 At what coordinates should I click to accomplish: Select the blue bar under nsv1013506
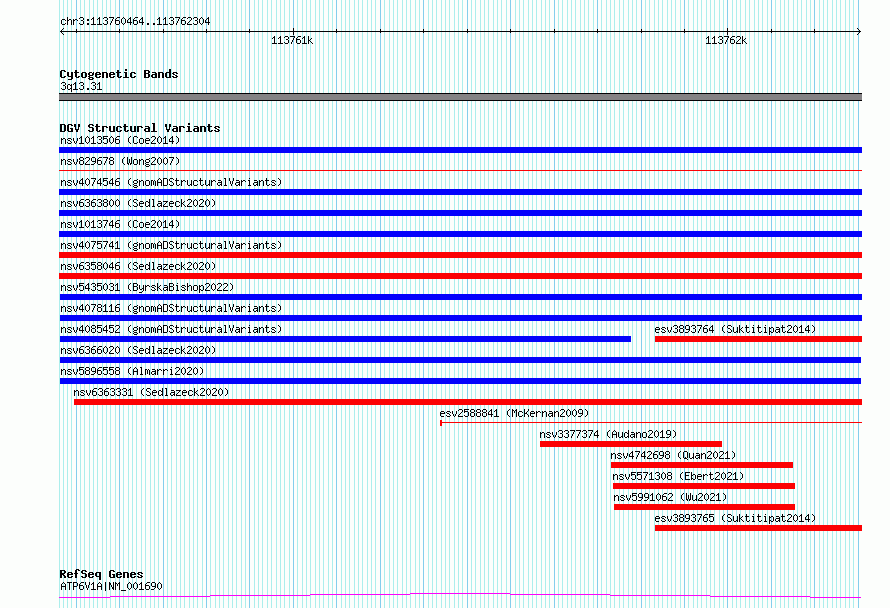pos(460,150)
